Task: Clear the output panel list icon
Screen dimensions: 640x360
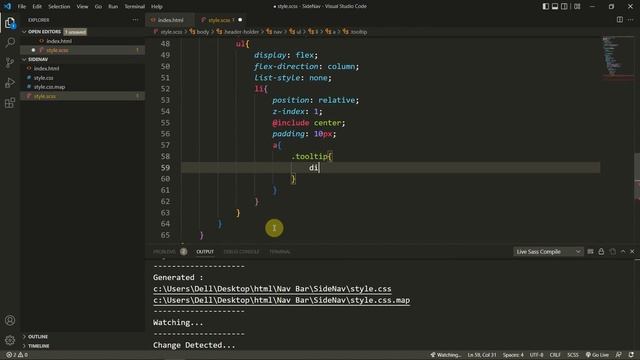Action: click(590, 252)
